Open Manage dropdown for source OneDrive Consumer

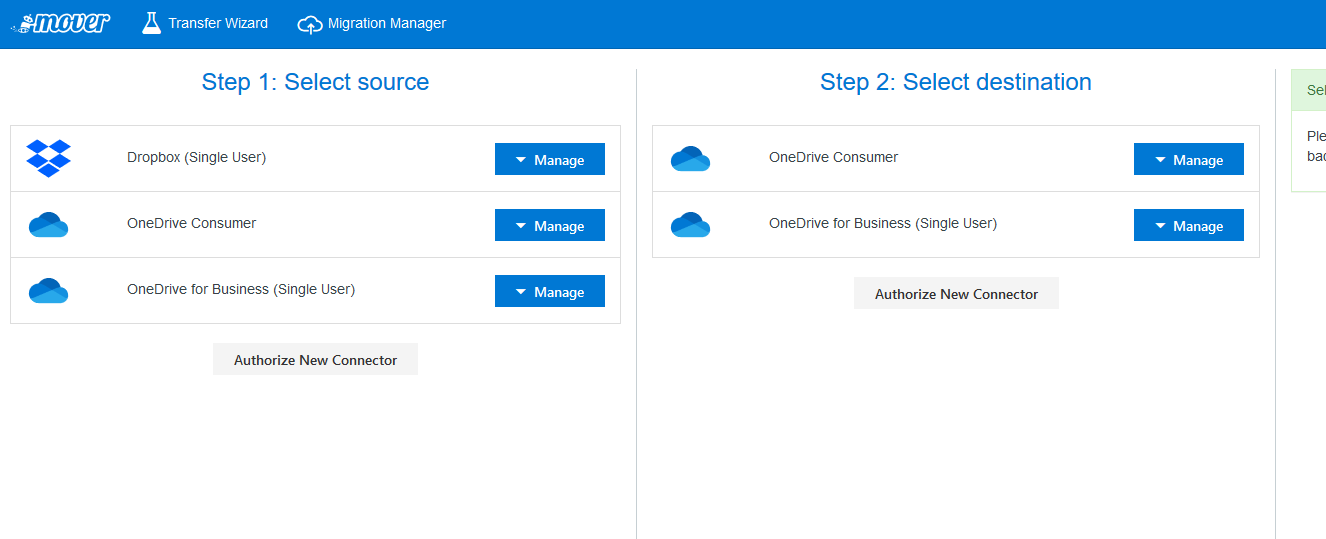(x=550, y=225)
